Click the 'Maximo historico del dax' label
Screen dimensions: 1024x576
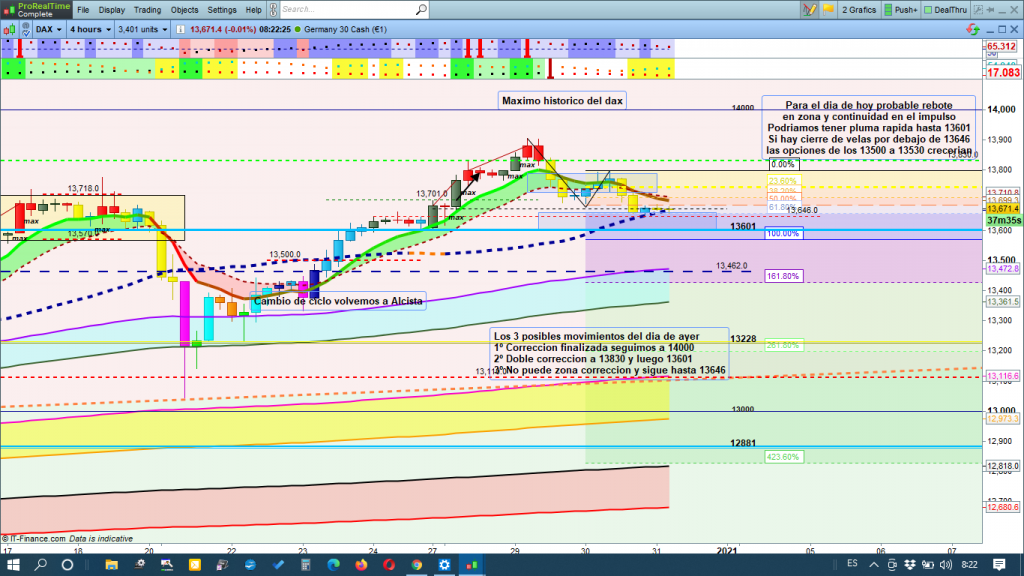561,101
